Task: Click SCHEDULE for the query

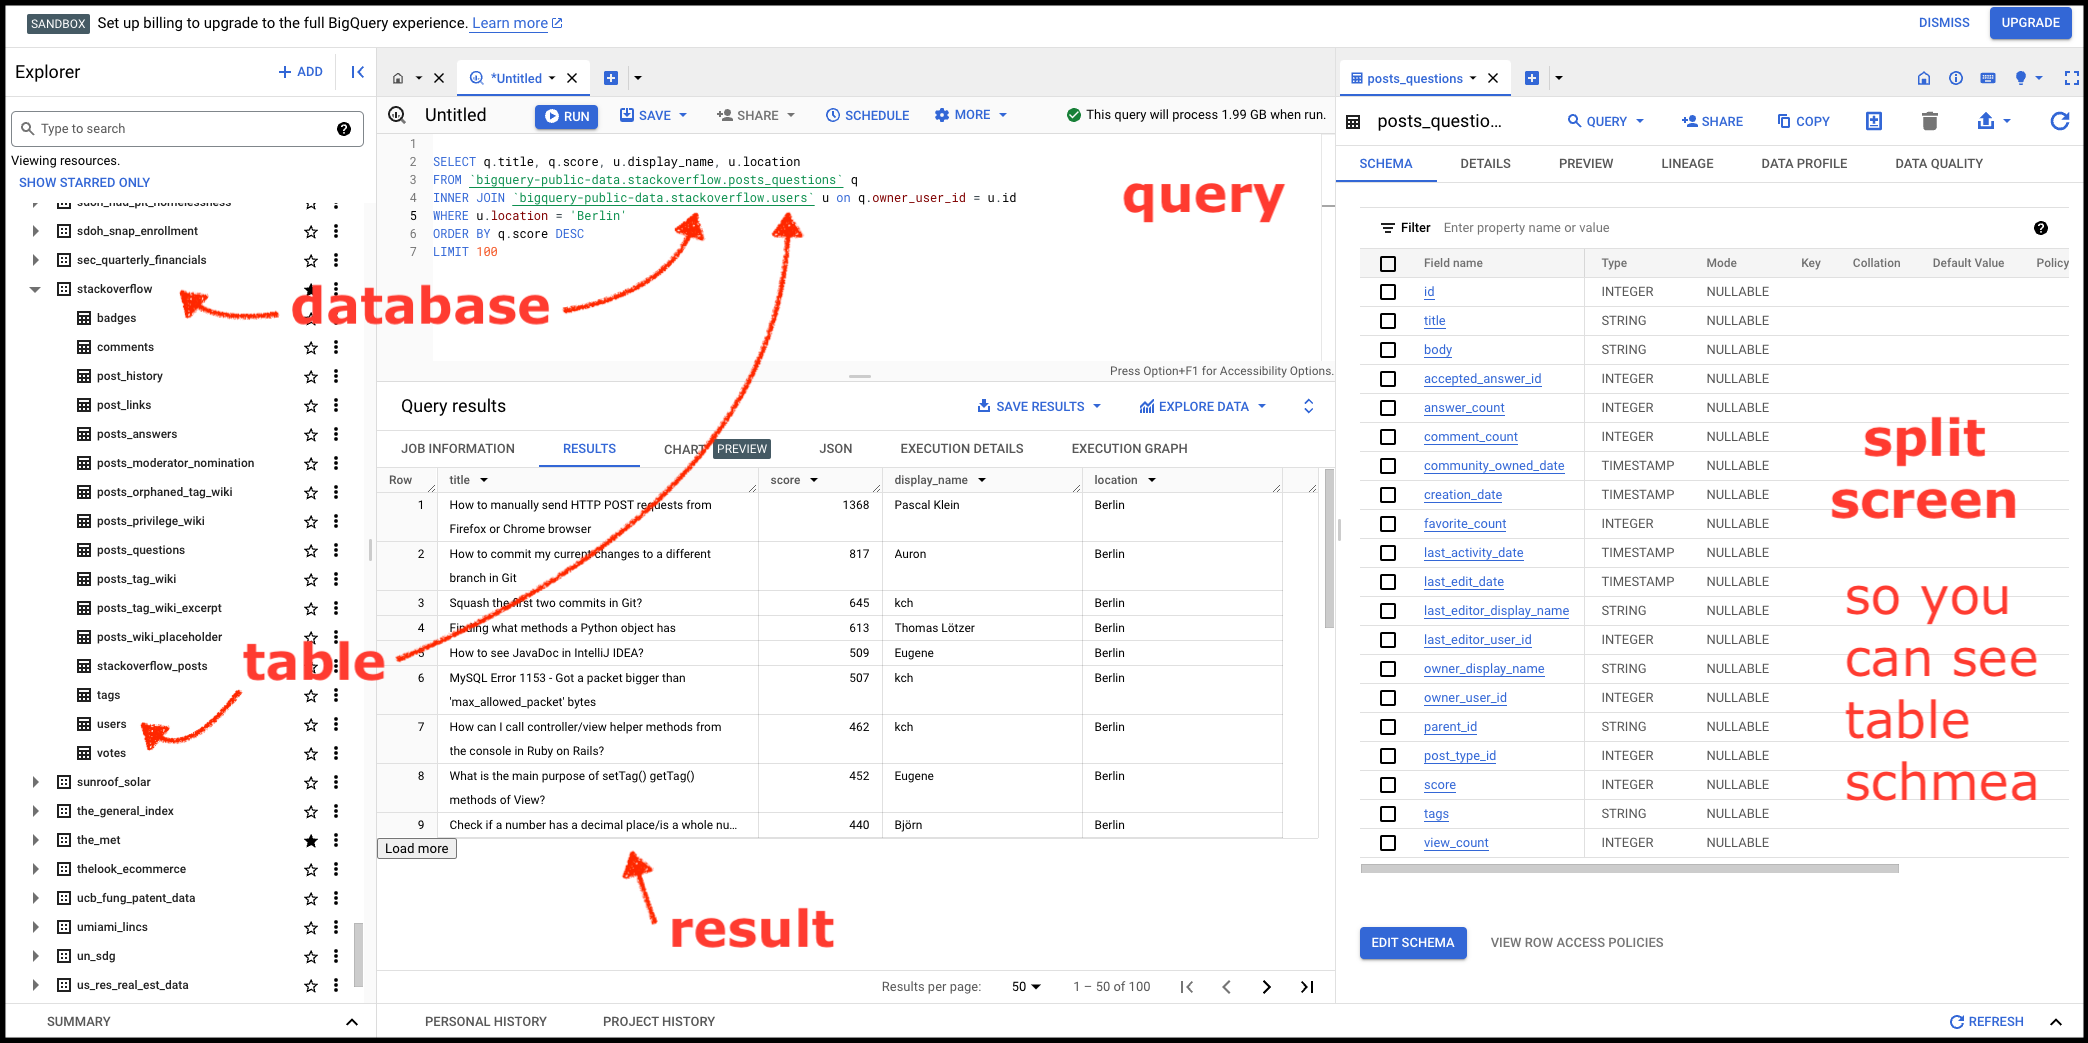Action: coord(867,116)
